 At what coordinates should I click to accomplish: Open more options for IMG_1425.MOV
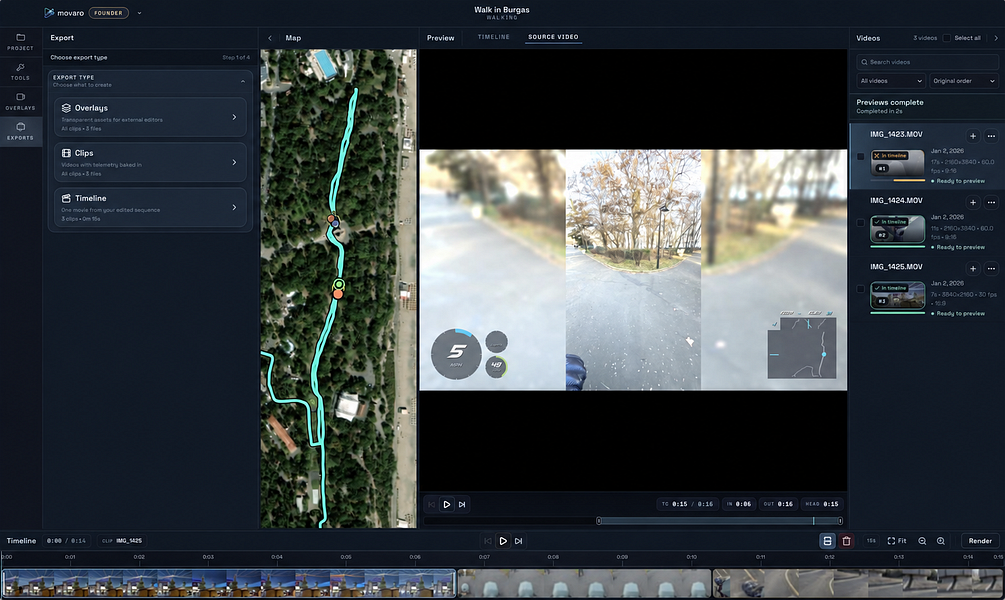pyautogui.click(x=992, y=269)
